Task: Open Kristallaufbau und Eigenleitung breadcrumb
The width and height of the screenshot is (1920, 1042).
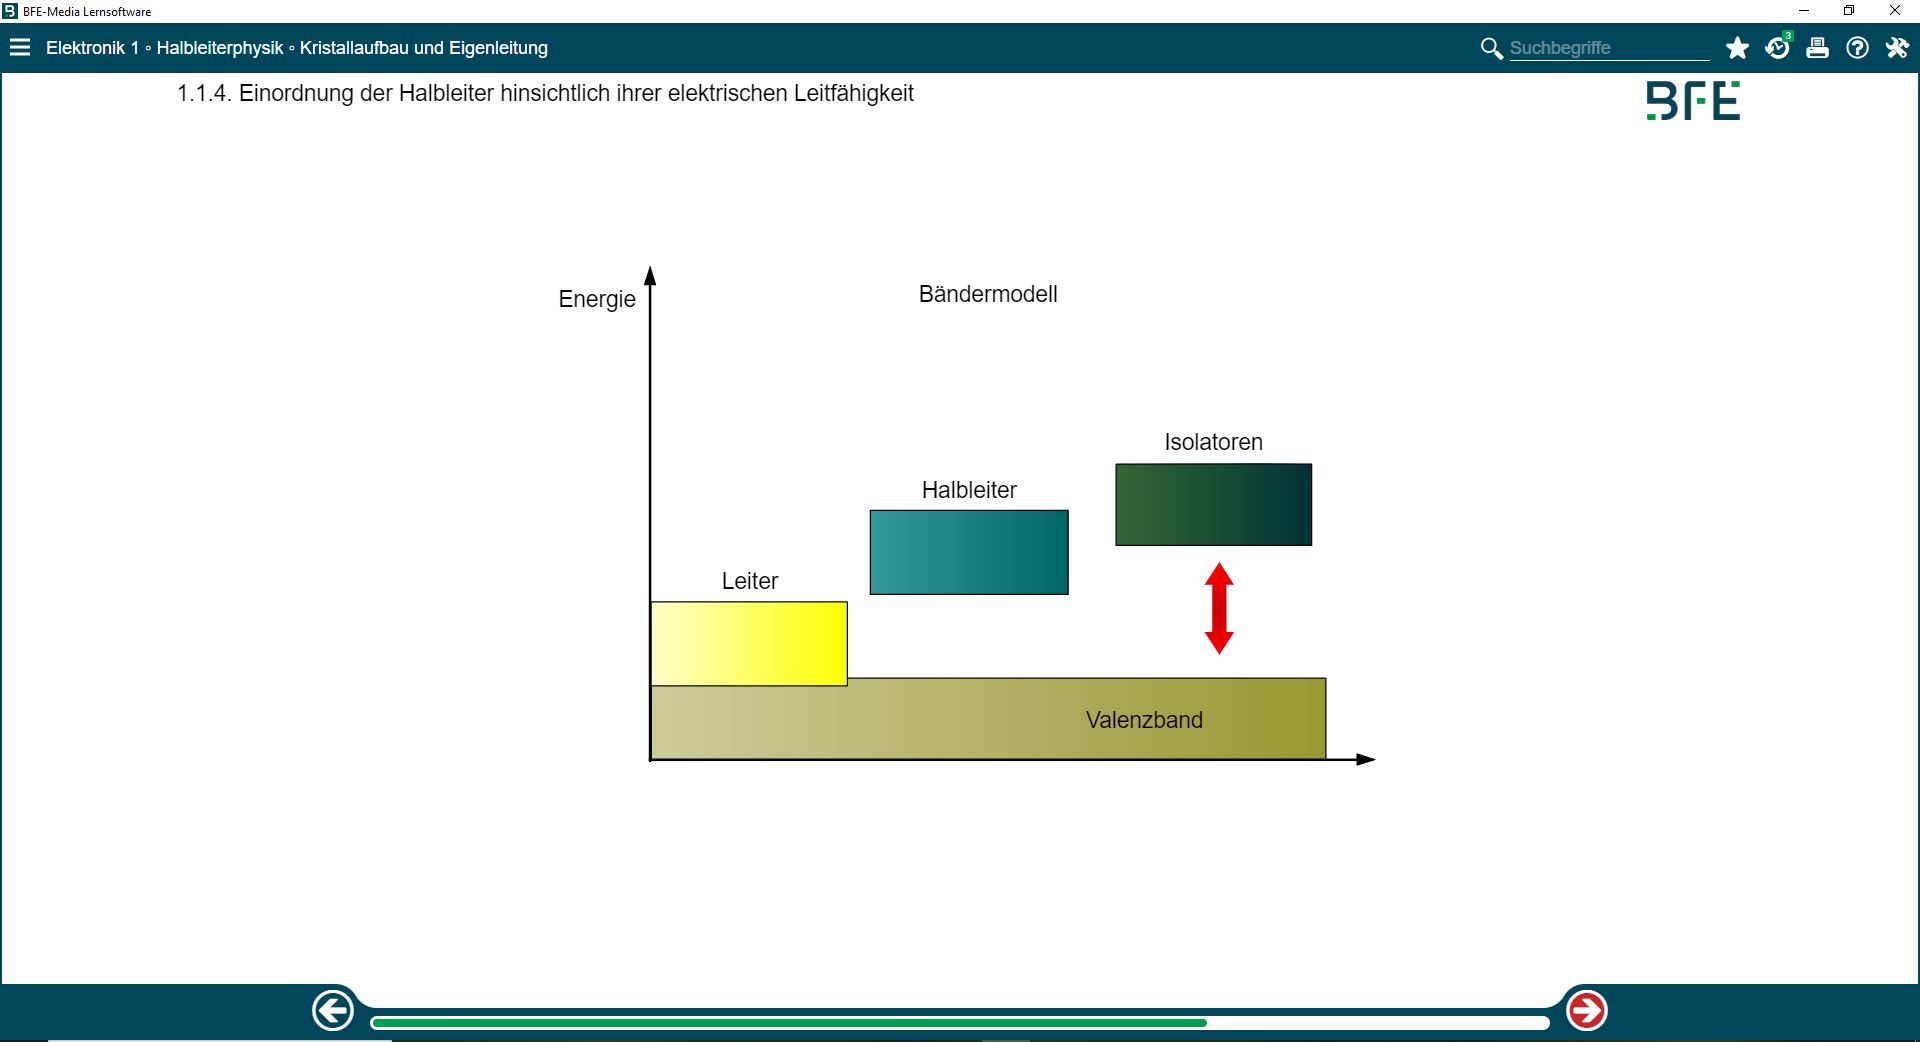Action: pos(424,48)
